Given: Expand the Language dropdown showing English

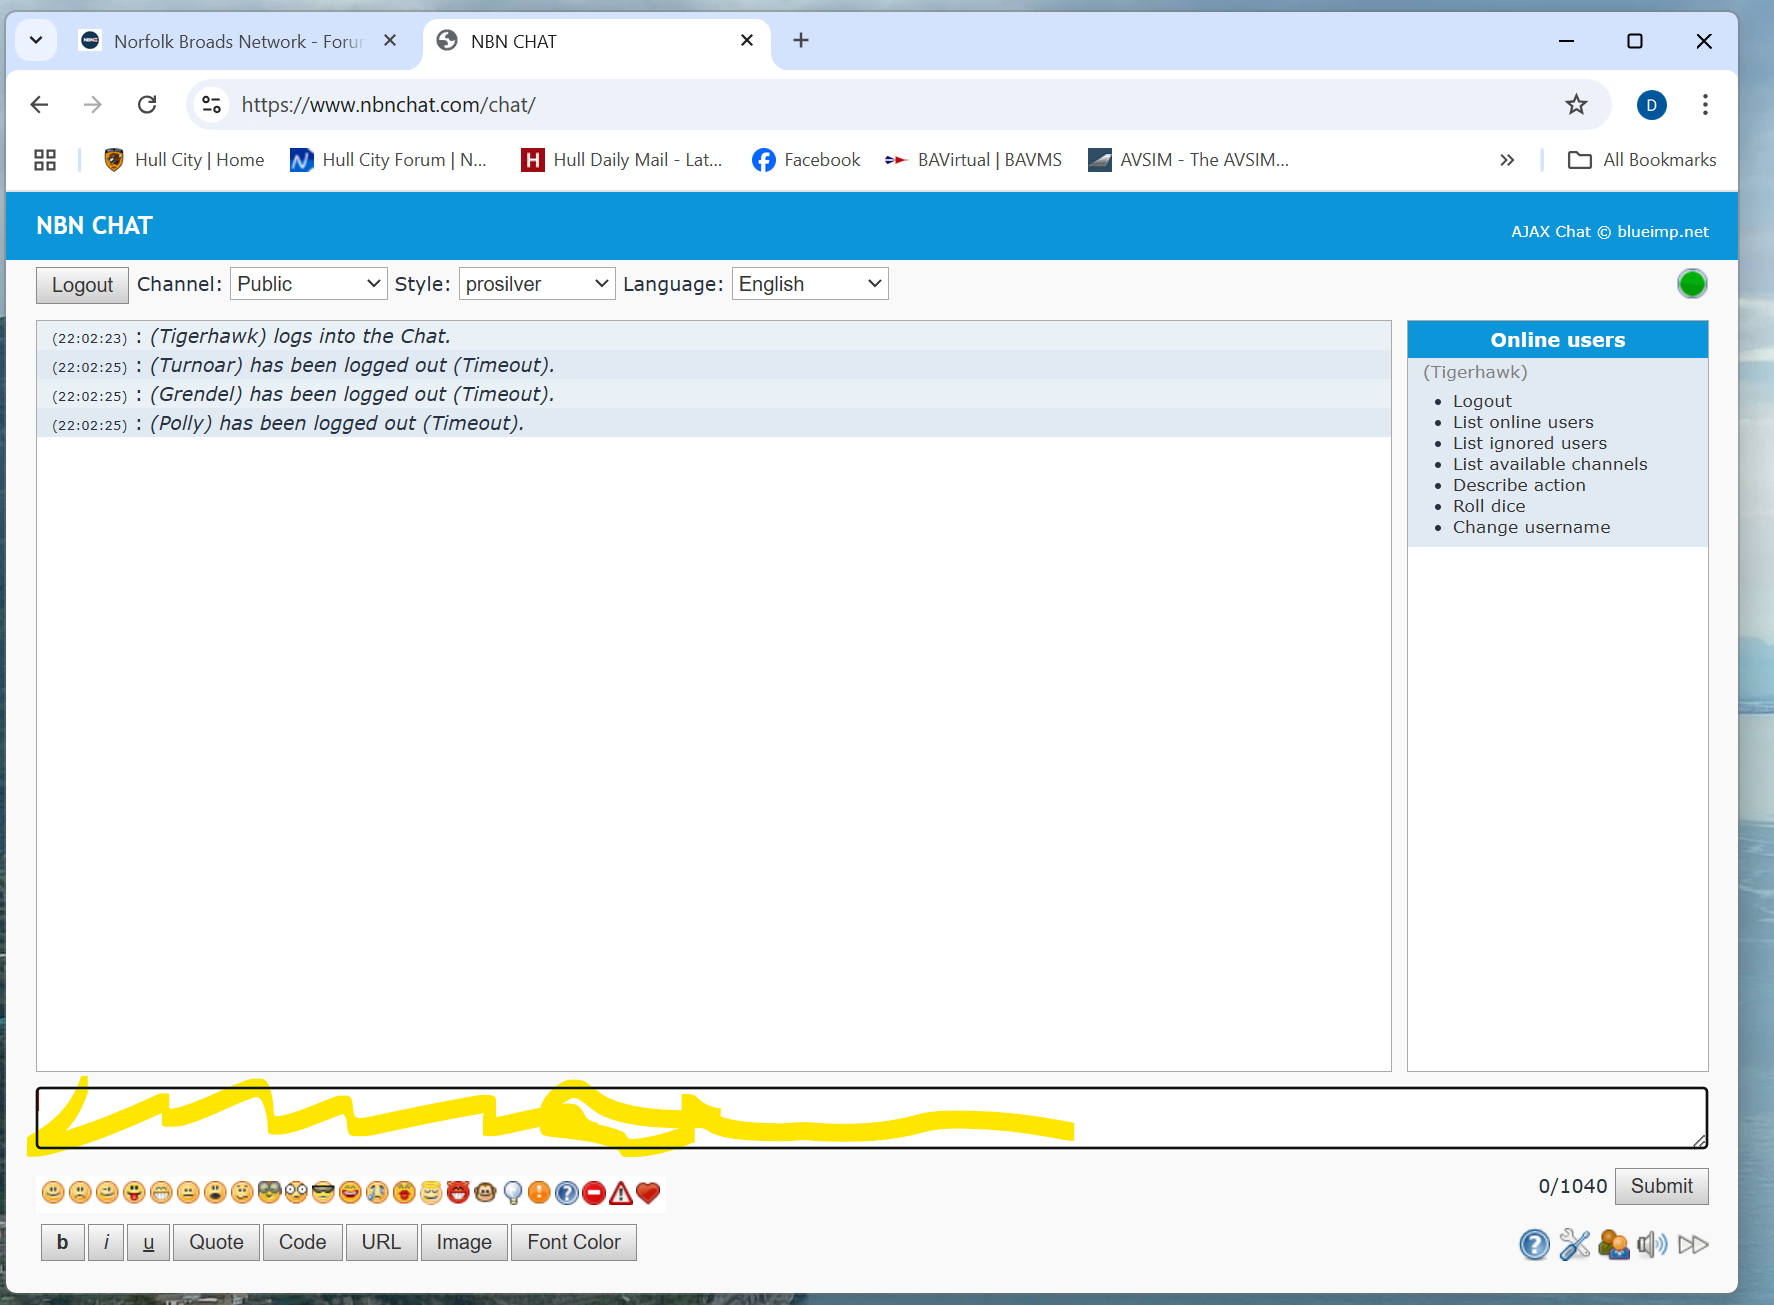Looking at the screenshot, I should pos(810,284).
